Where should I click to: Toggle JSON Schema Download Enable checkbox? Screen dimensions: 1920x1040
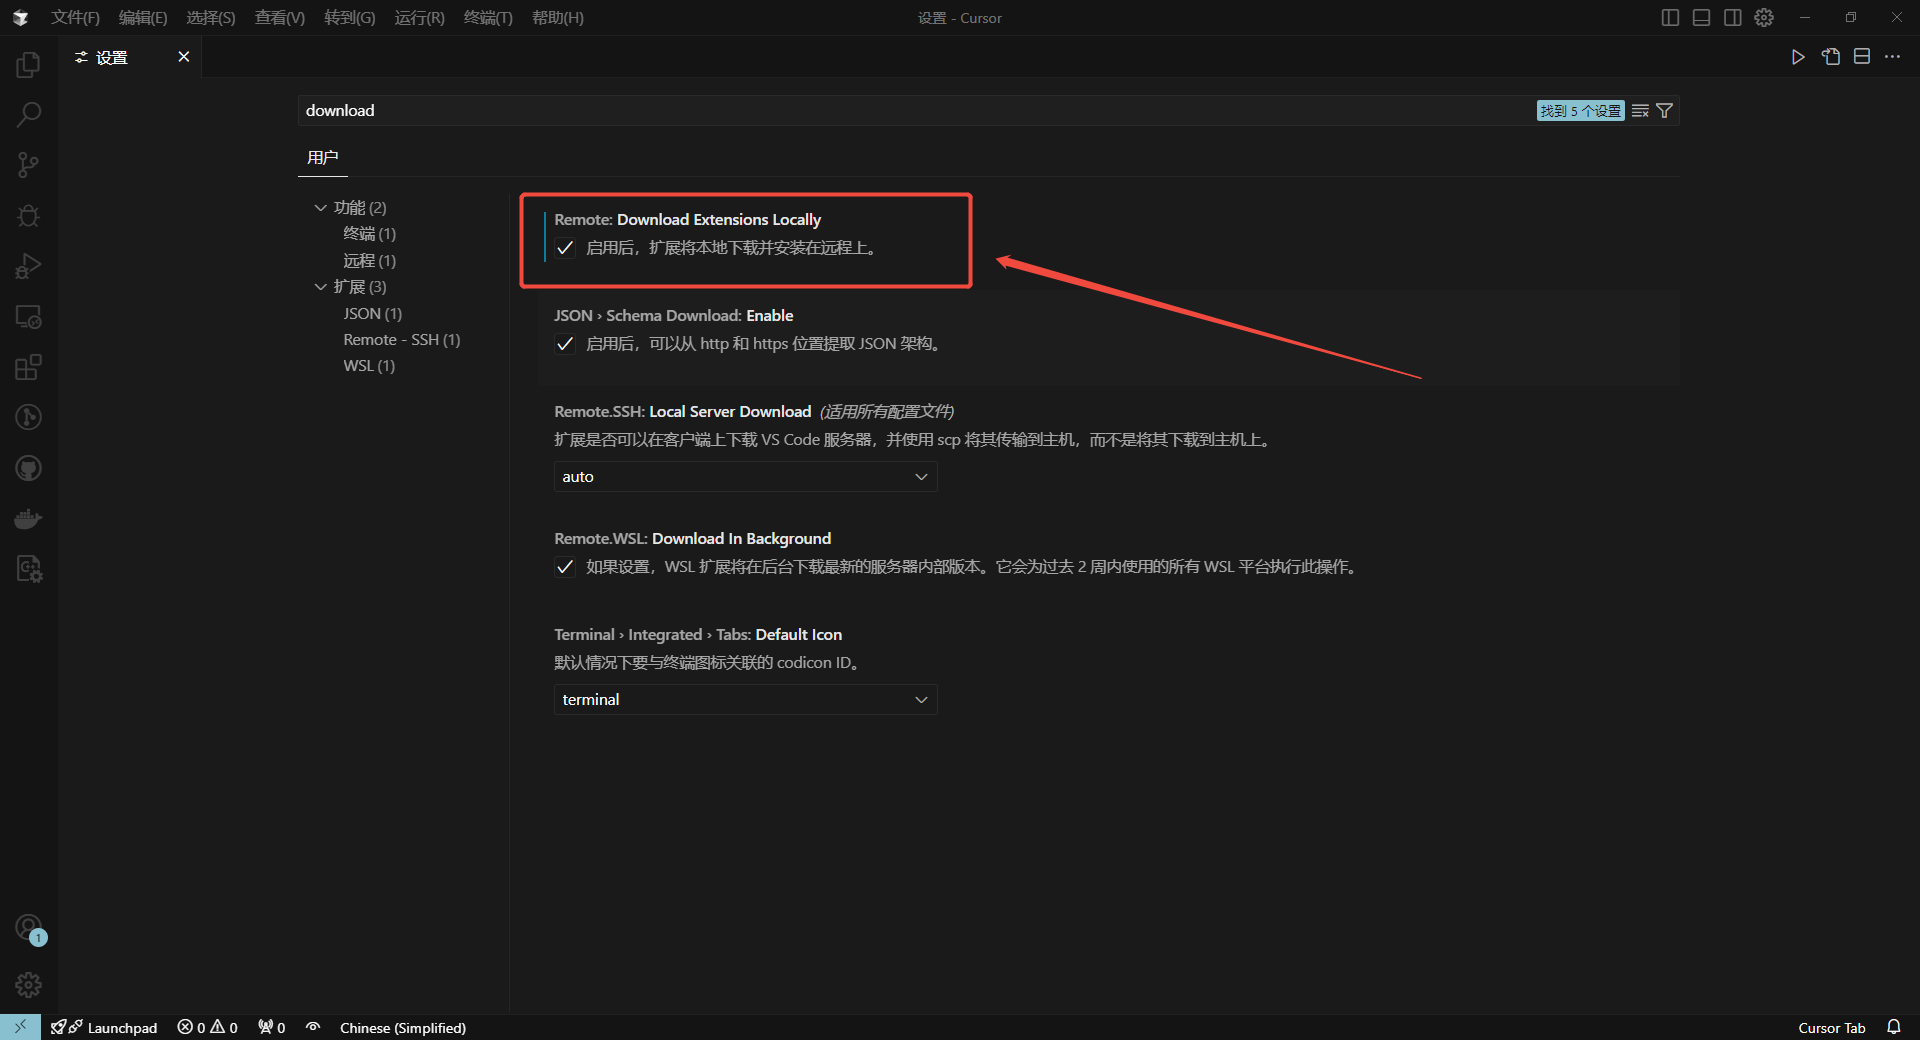point(565,344)
